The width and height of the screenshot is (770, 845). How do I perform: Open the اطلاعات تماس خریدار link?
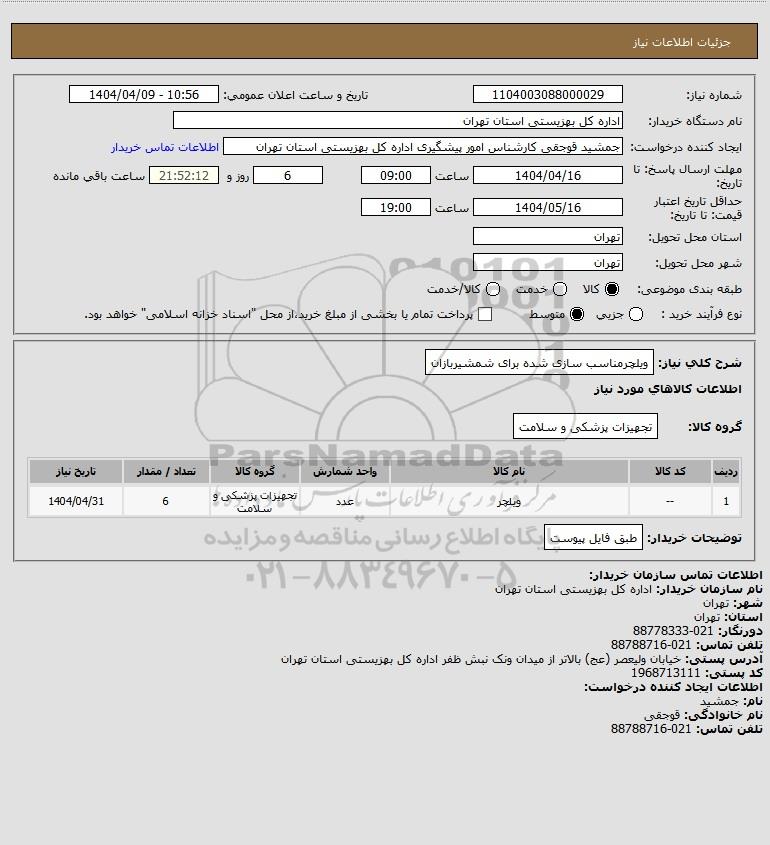165,147
